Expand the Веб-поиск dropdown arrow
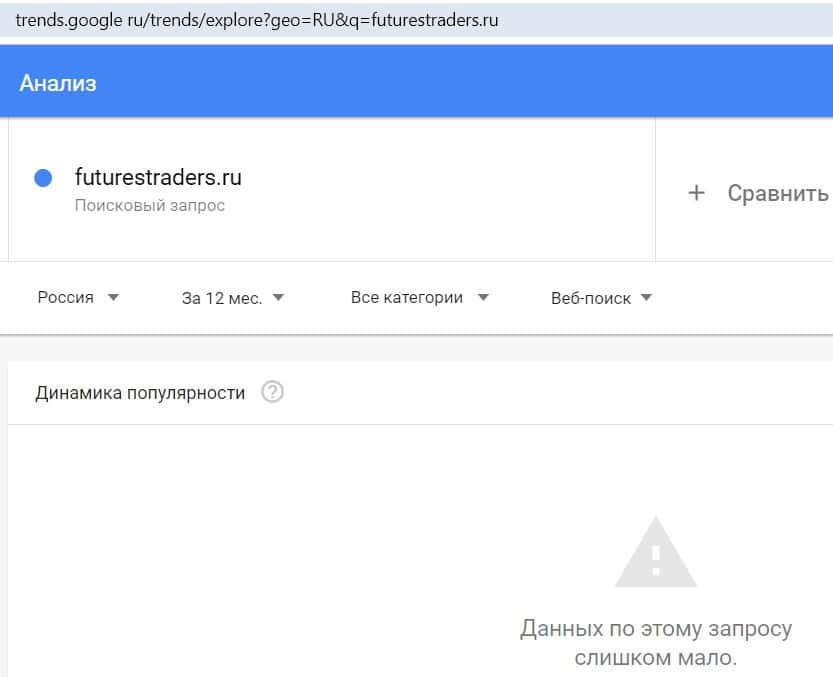Image resolution: width=833 pixels, height=677 pixels. tap(646, 297)
